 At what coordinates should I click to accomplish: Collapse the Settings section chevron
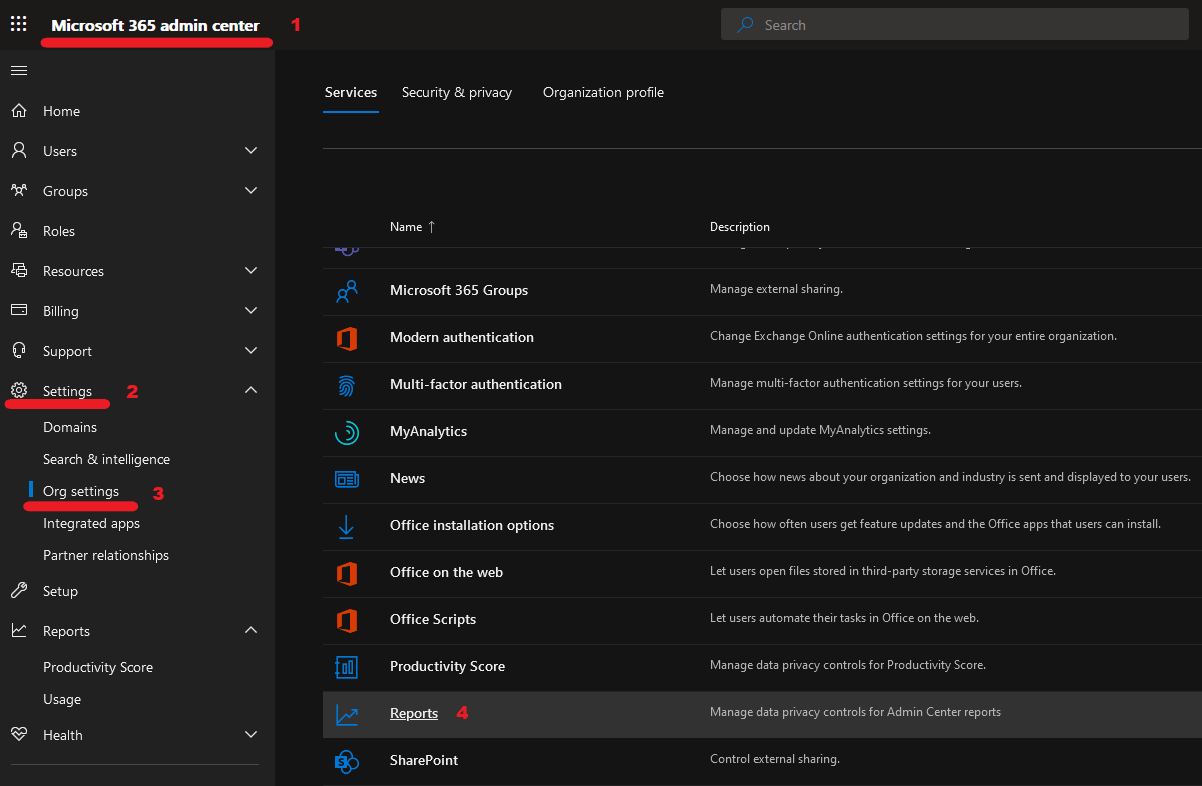pos(251,390)
